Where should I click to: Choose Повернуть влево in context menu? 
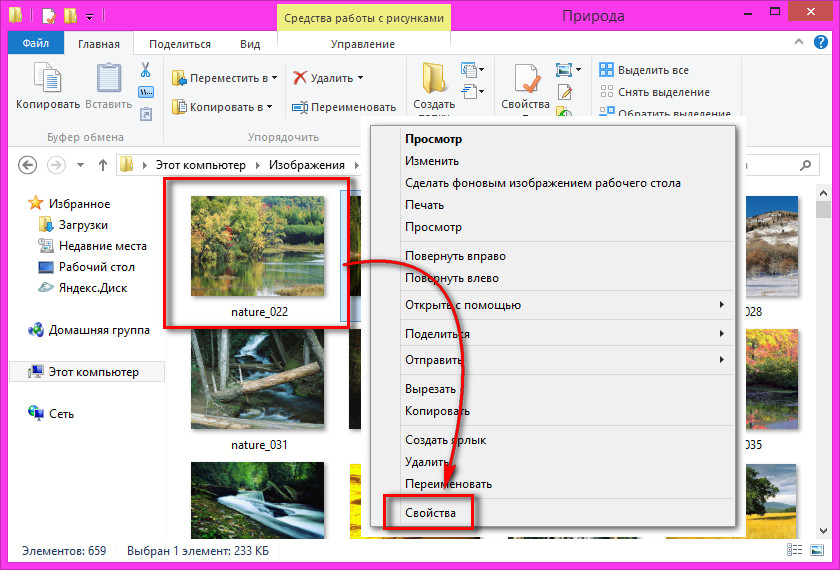tap(452, 278)
